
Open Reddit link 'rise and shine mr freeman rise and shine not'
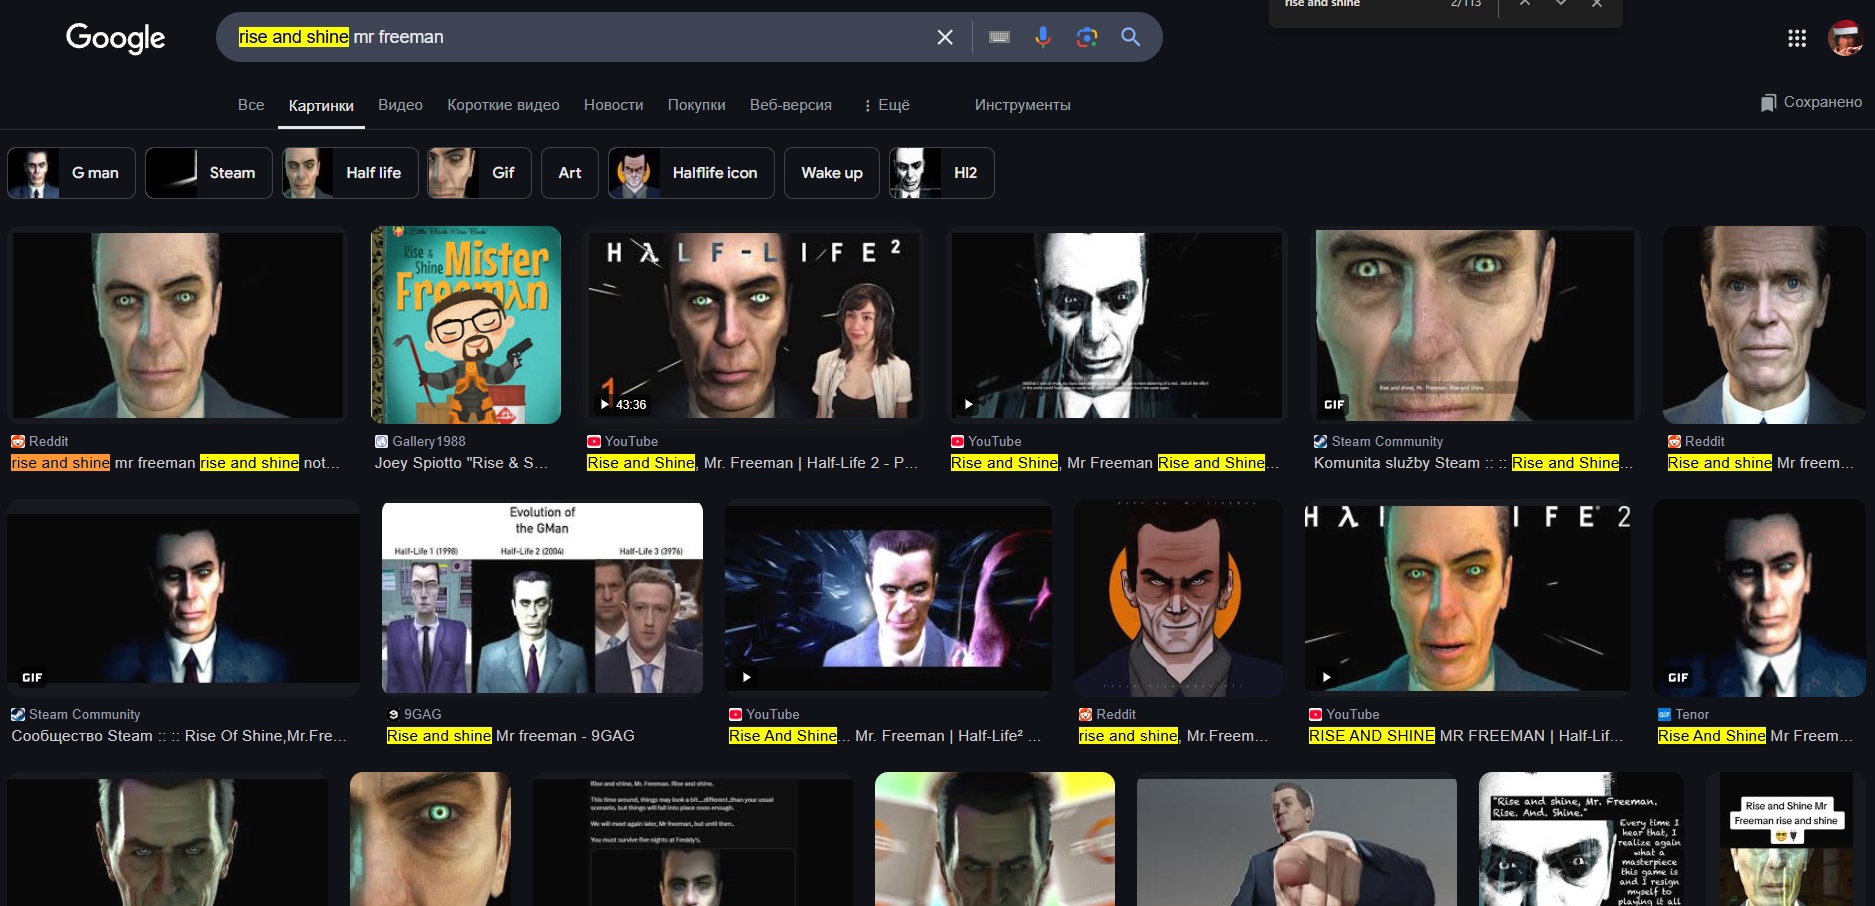(175, 463)
